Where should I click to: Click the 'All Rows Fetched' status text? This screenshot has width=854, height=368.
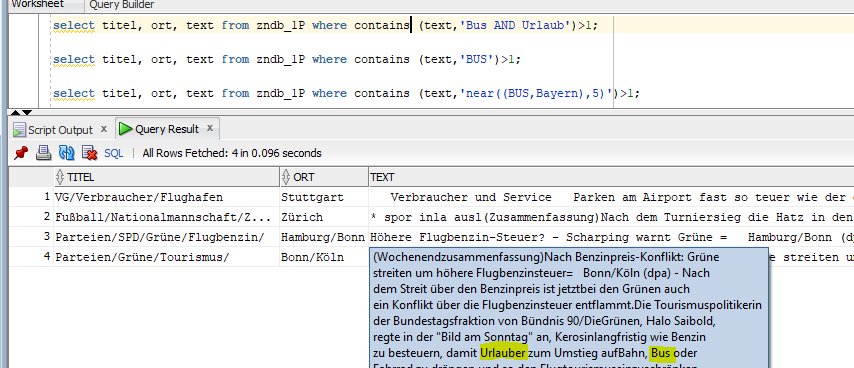tap(231, 154)
